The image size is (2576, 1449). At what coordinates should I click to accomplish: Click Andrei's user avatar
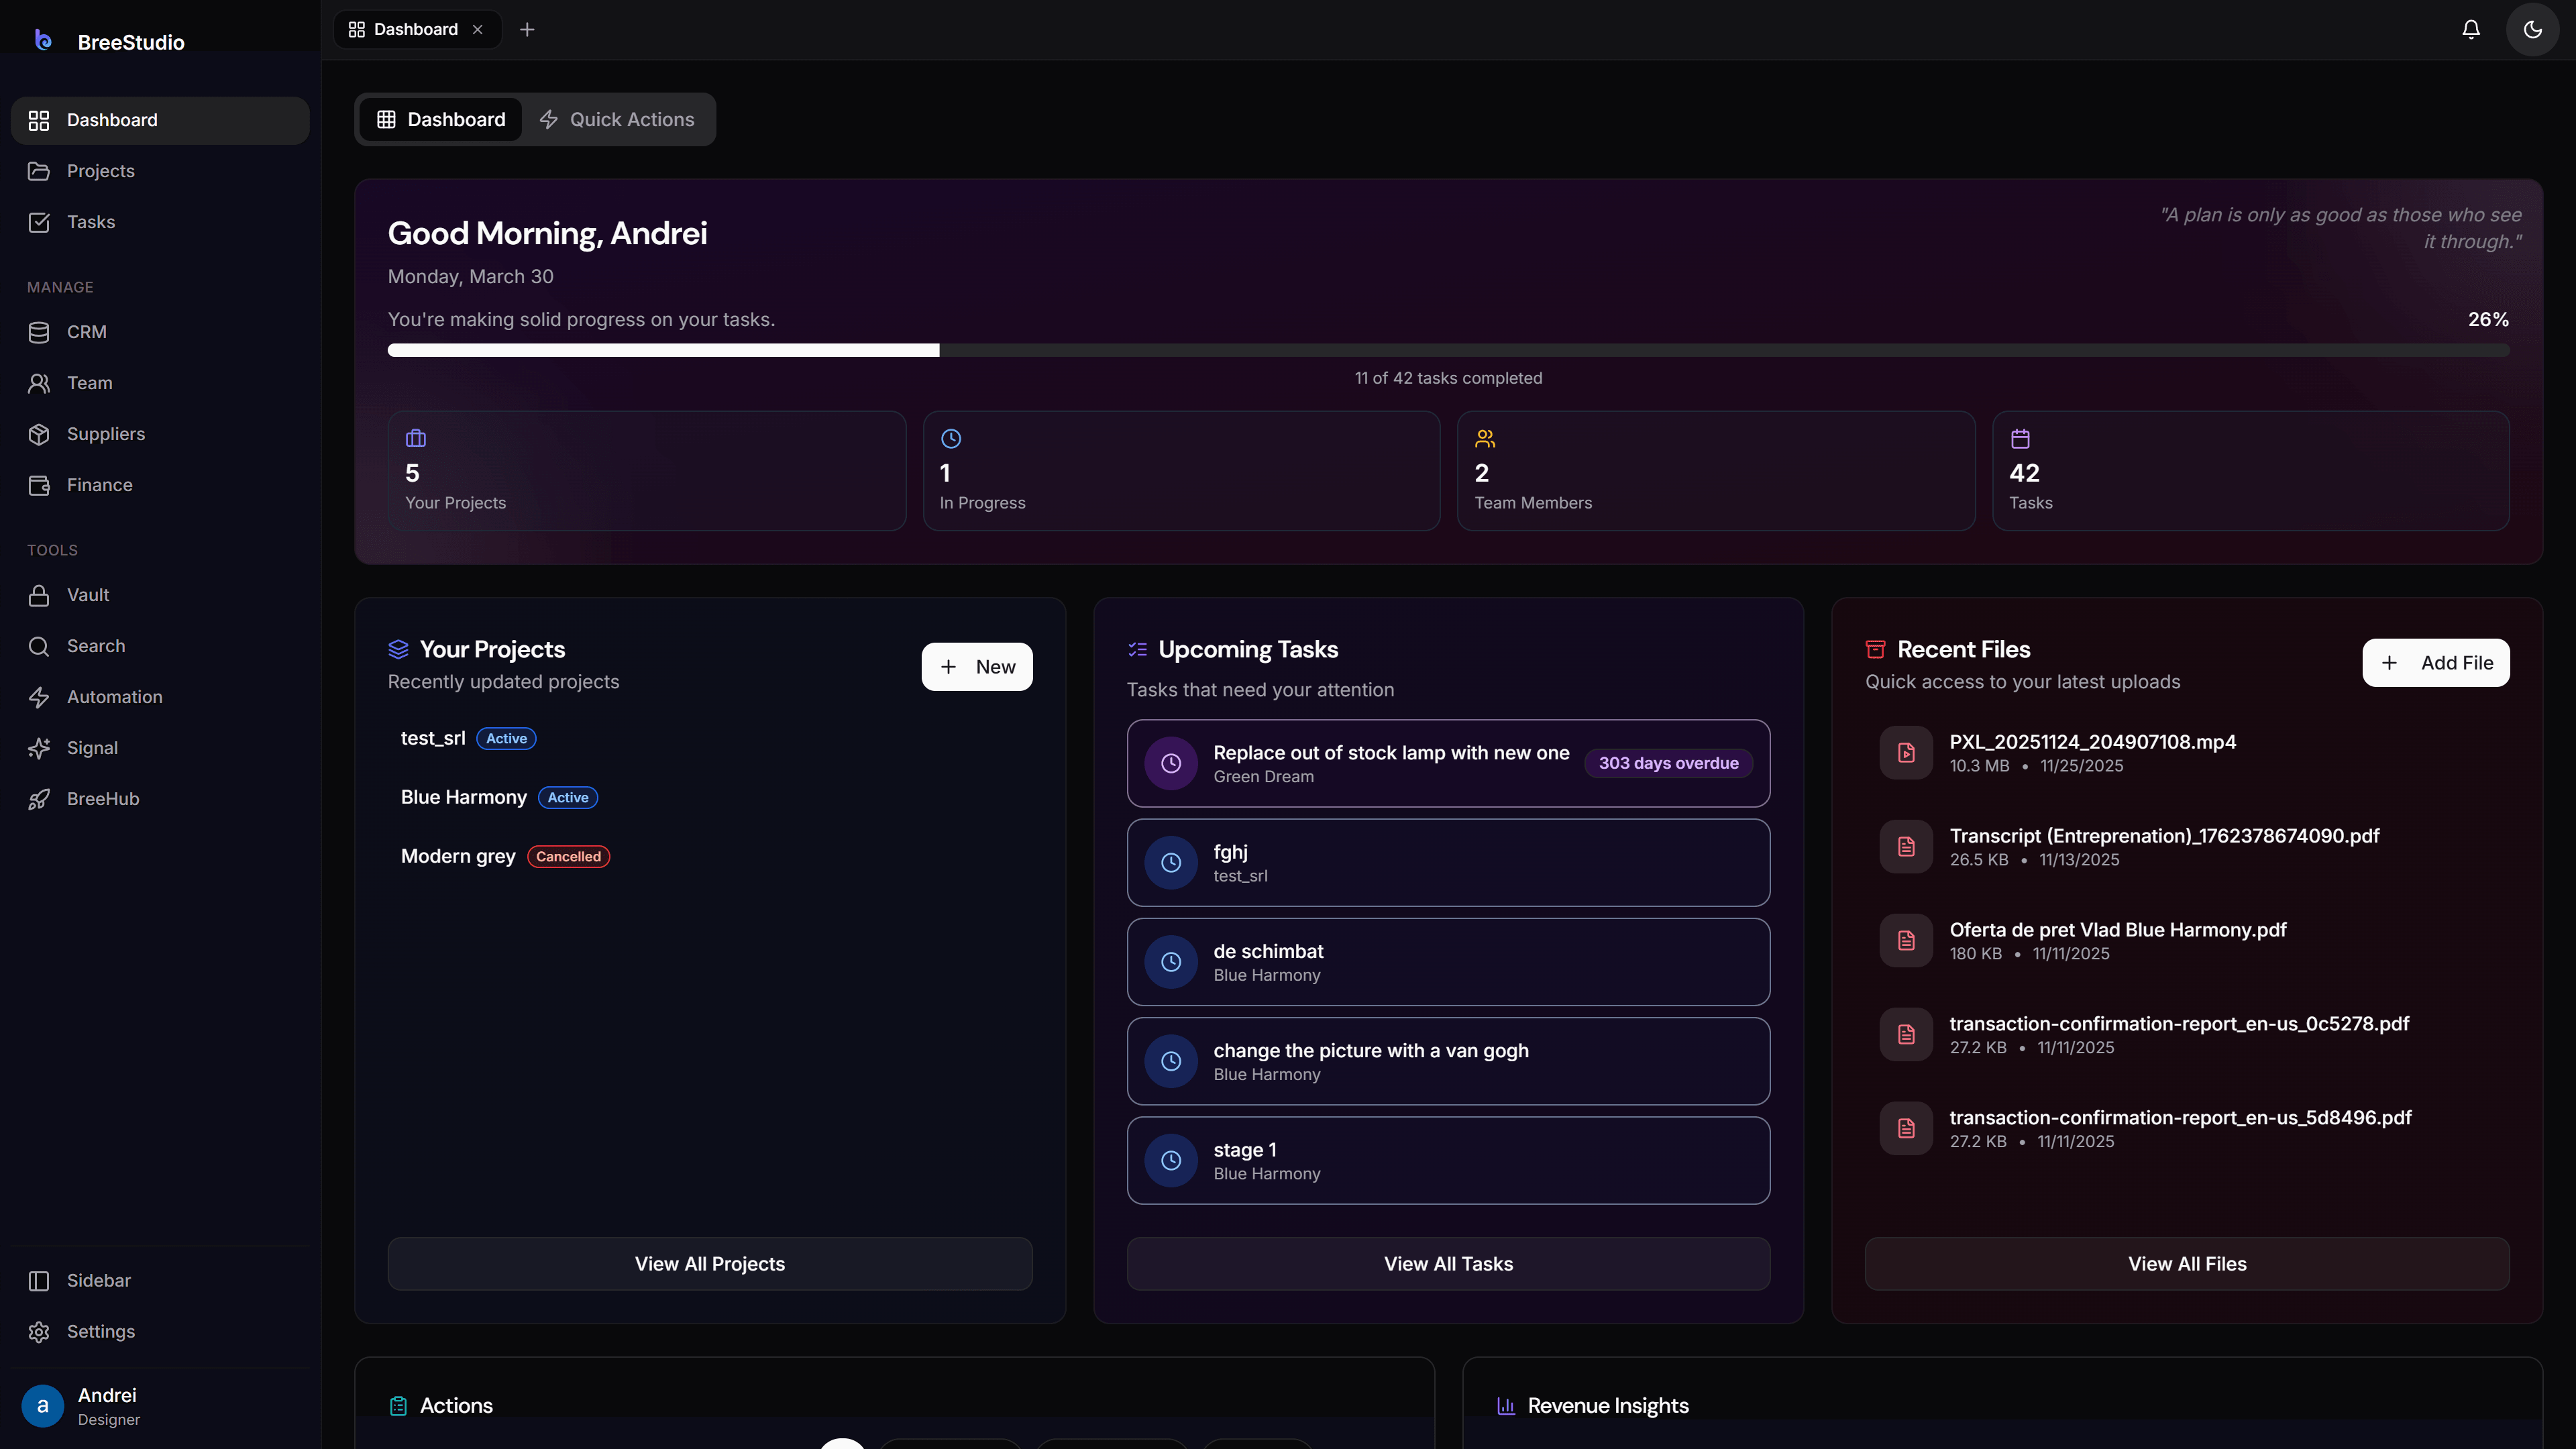(x=43, y=1406)
